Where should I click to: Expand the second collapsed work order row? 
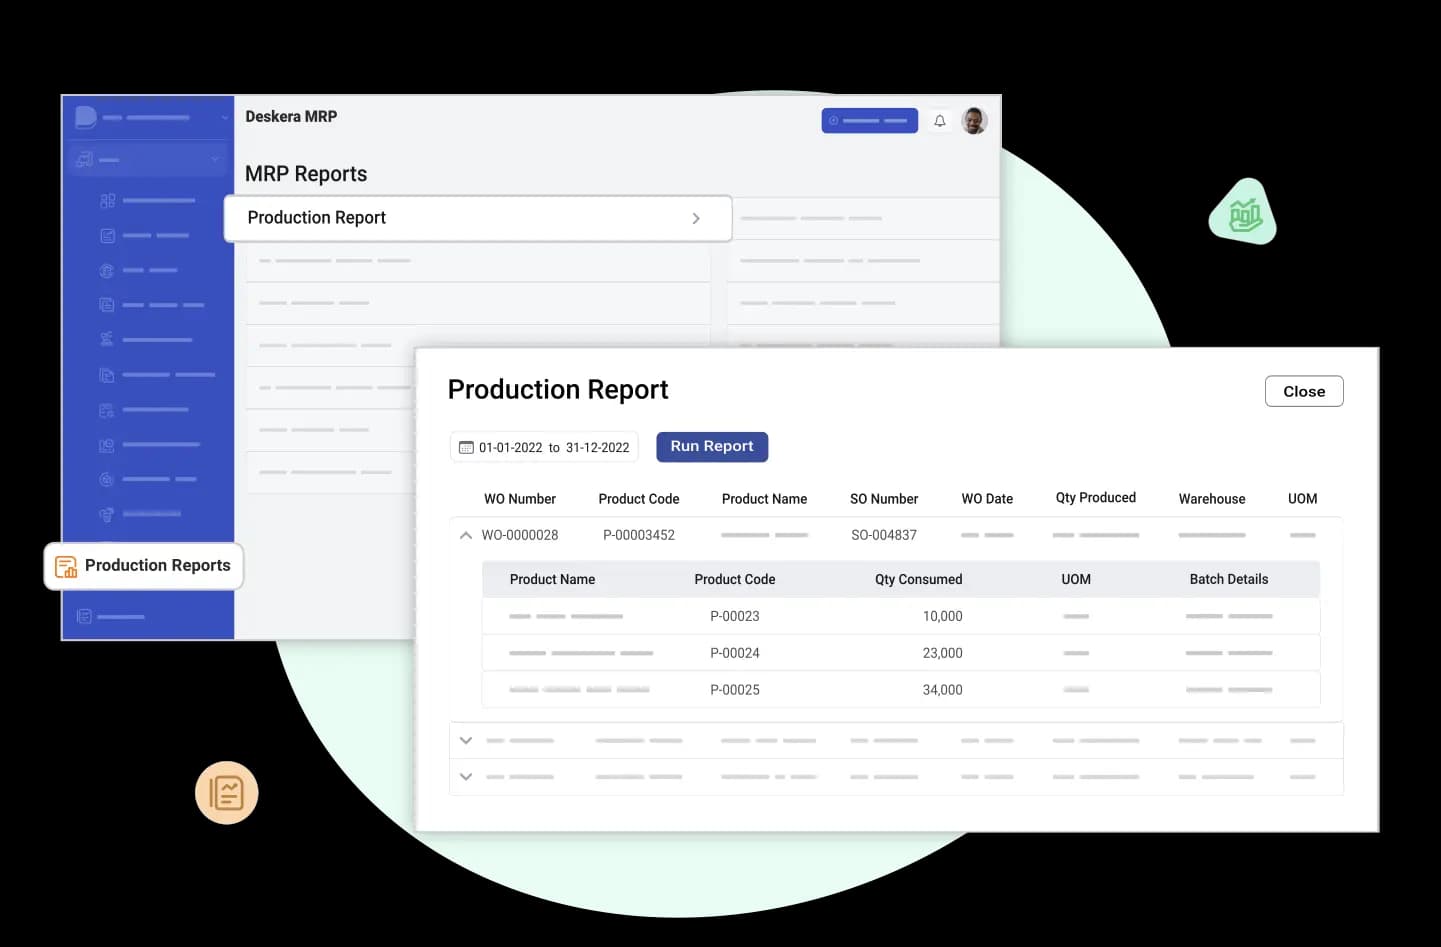(465, 741)
